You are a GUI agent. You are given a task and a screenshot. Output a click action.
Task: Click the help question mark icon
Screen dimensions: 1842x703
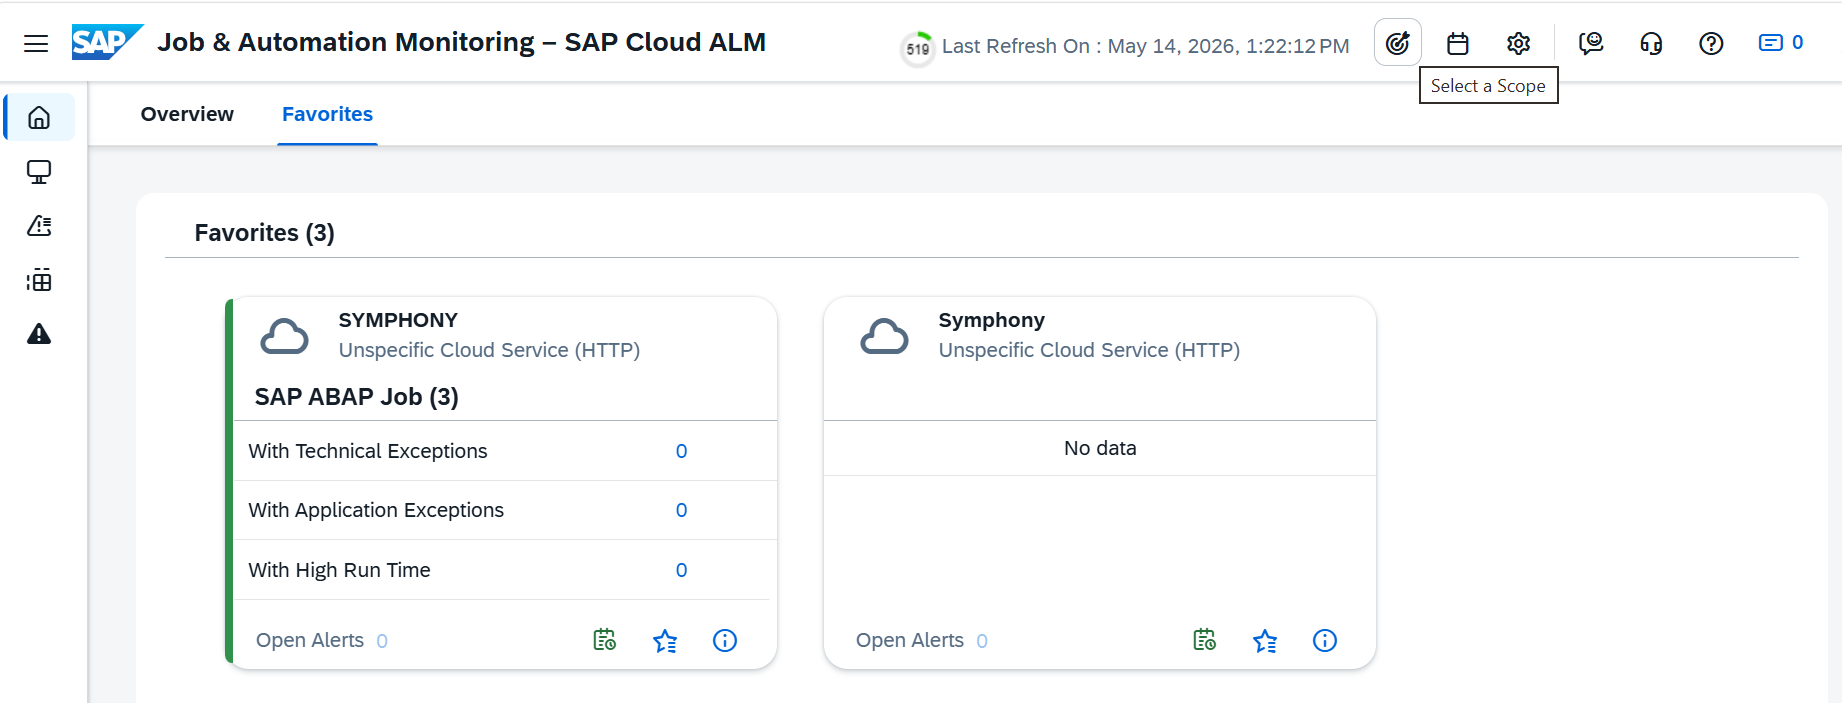tap(1711, 43)
